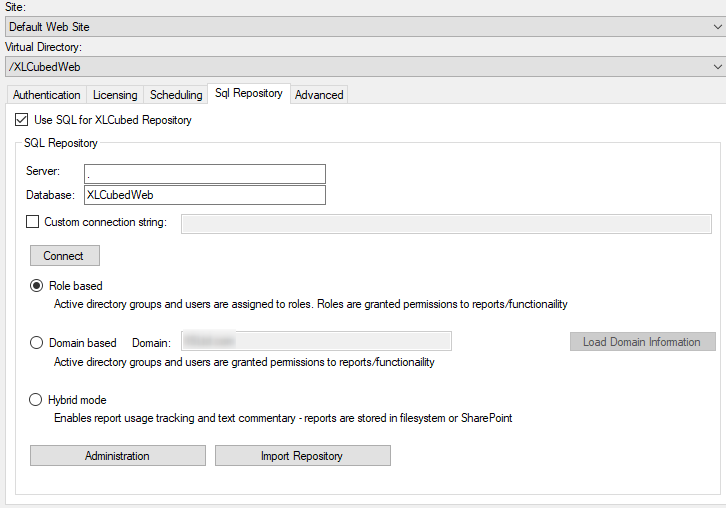Click Load Domain Information button
Screen dimensions: 726x508
point(642,342)
